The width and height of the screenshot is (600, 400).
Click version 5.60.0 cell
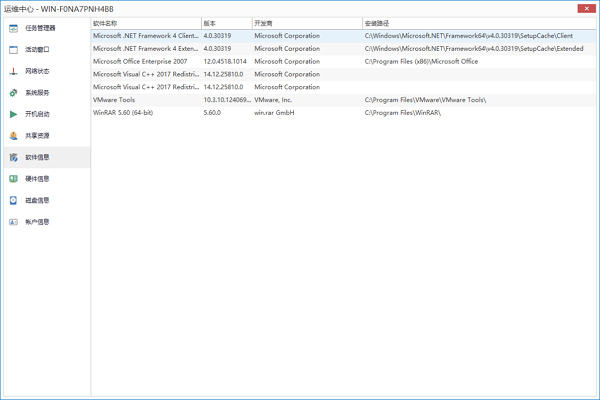[212, 113]
